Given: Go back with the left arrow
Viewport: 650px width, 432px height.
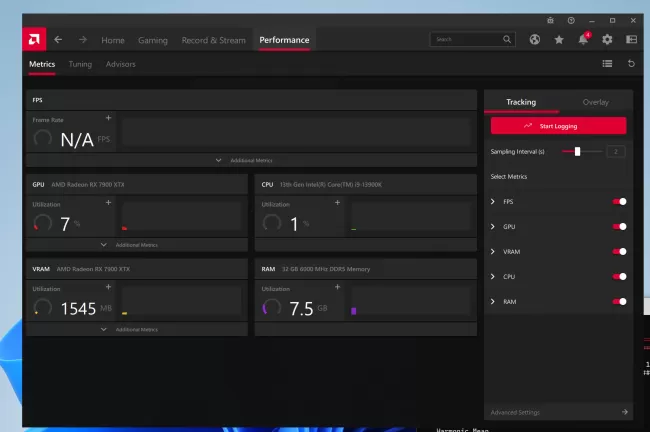Looking at the screenshot, I should (58, 40).
